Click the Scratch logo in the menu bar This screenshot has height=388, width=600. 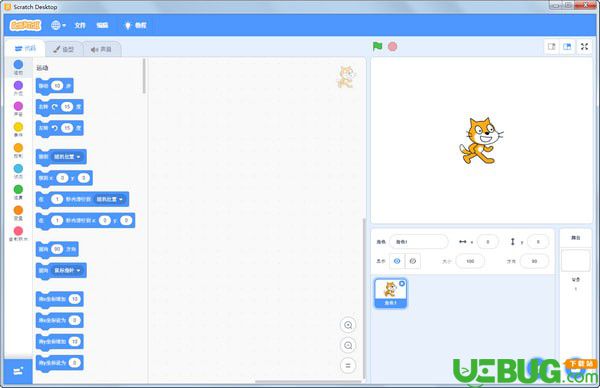(x=25, y=25)
